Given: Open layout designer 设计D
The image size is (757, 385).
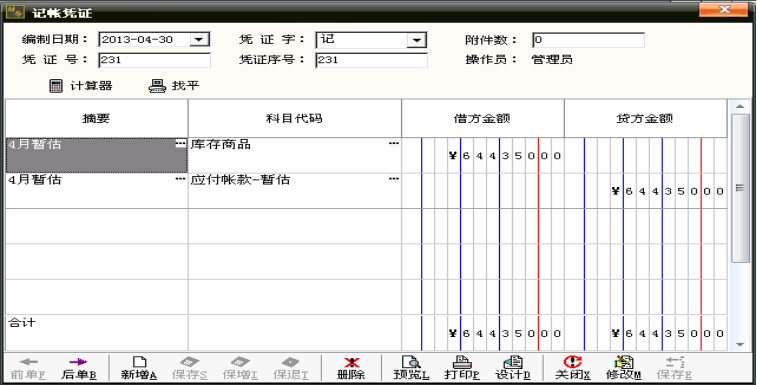Looking at the screenshot, I should click(513, 368).
